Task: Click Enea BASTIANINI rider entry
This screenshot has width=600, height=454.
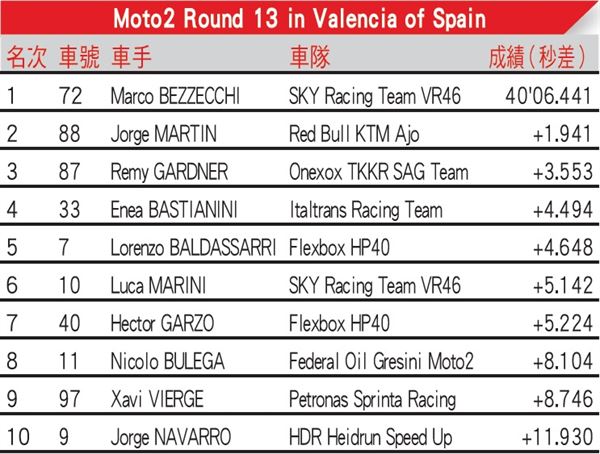Action: coord(174,210)
